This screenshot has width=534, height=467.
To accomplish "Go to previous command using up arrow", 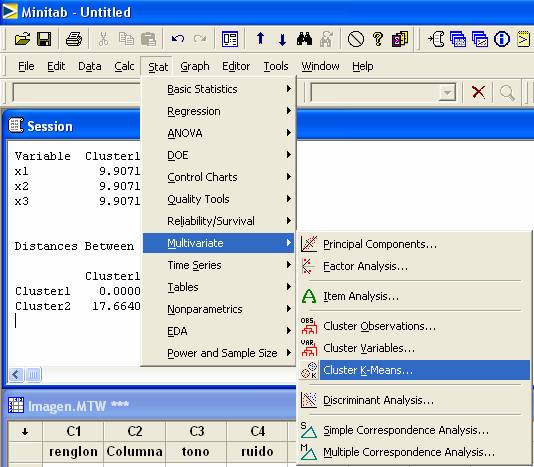I will point(261,39).
